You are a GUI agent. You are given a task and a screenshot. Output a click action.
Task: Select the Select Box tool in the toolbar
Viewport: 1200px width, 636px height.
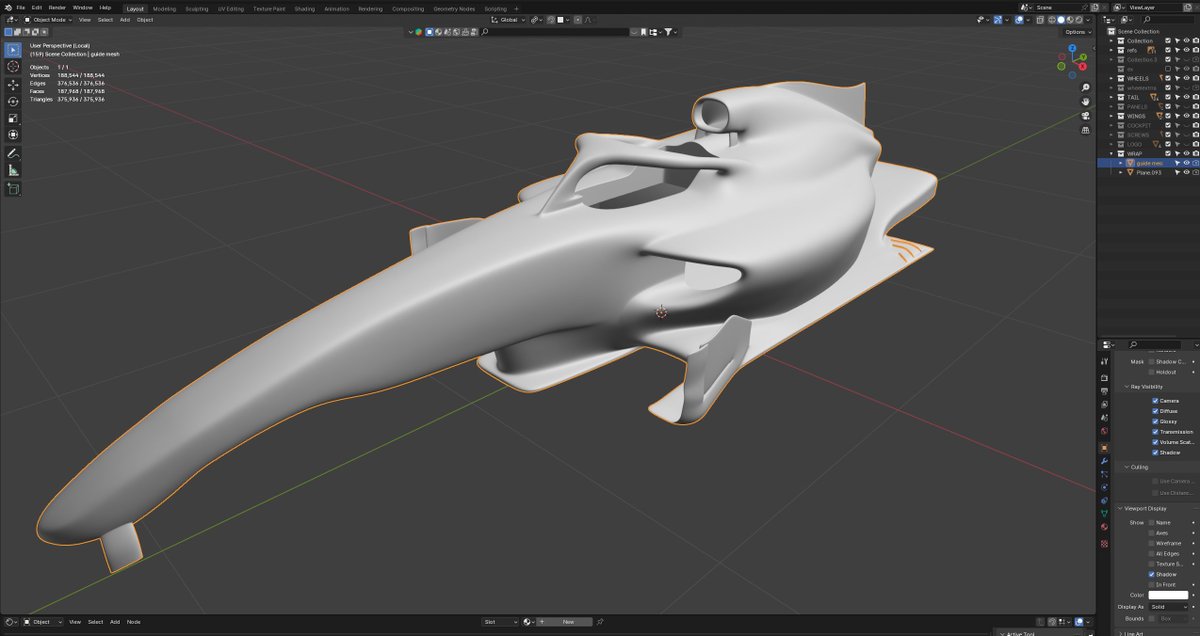(13, 49)
